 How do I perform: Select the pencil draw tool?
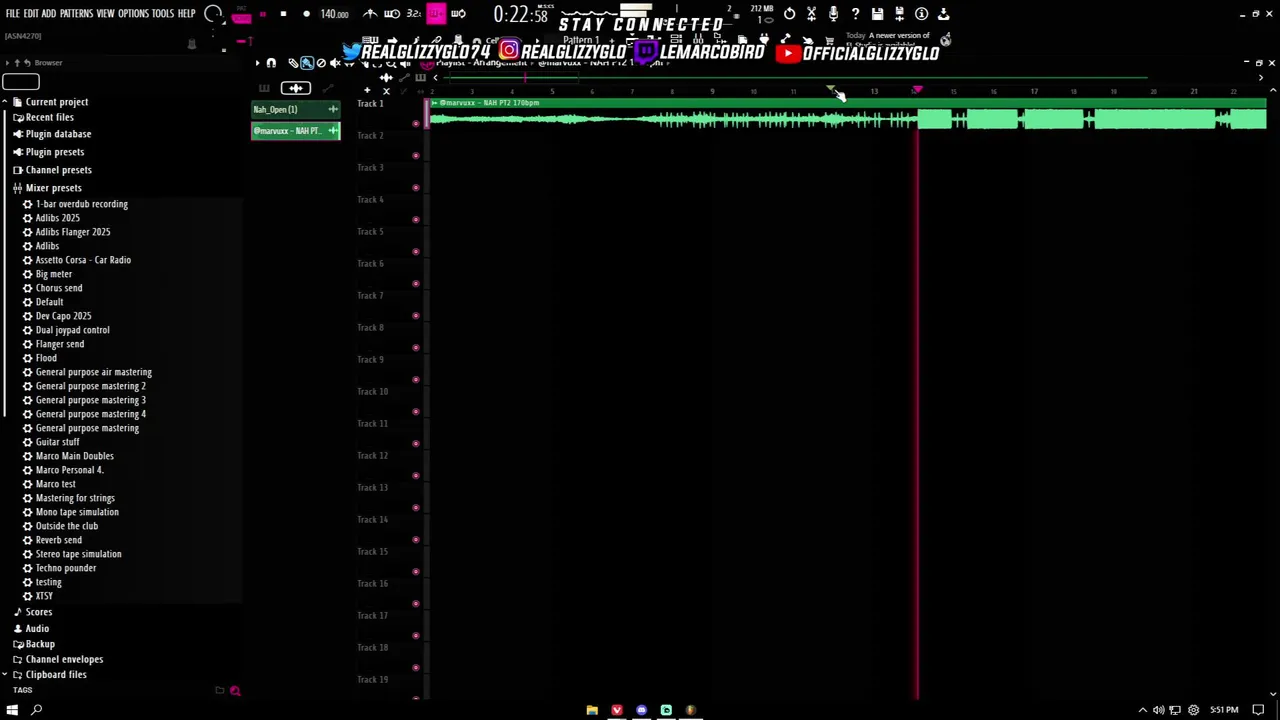[x=293, y=63]
